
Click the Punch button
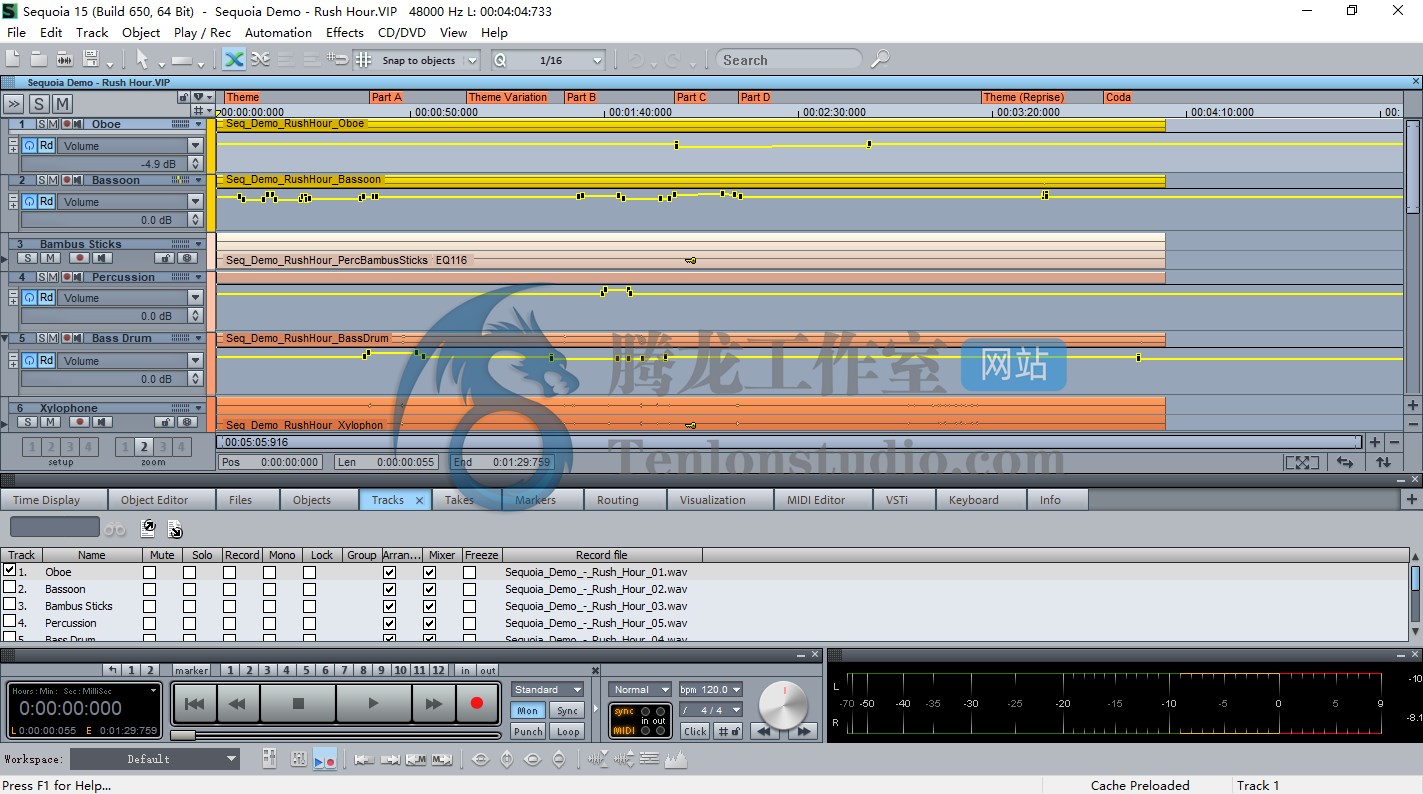pyautogui.click(x=527, y=731)
